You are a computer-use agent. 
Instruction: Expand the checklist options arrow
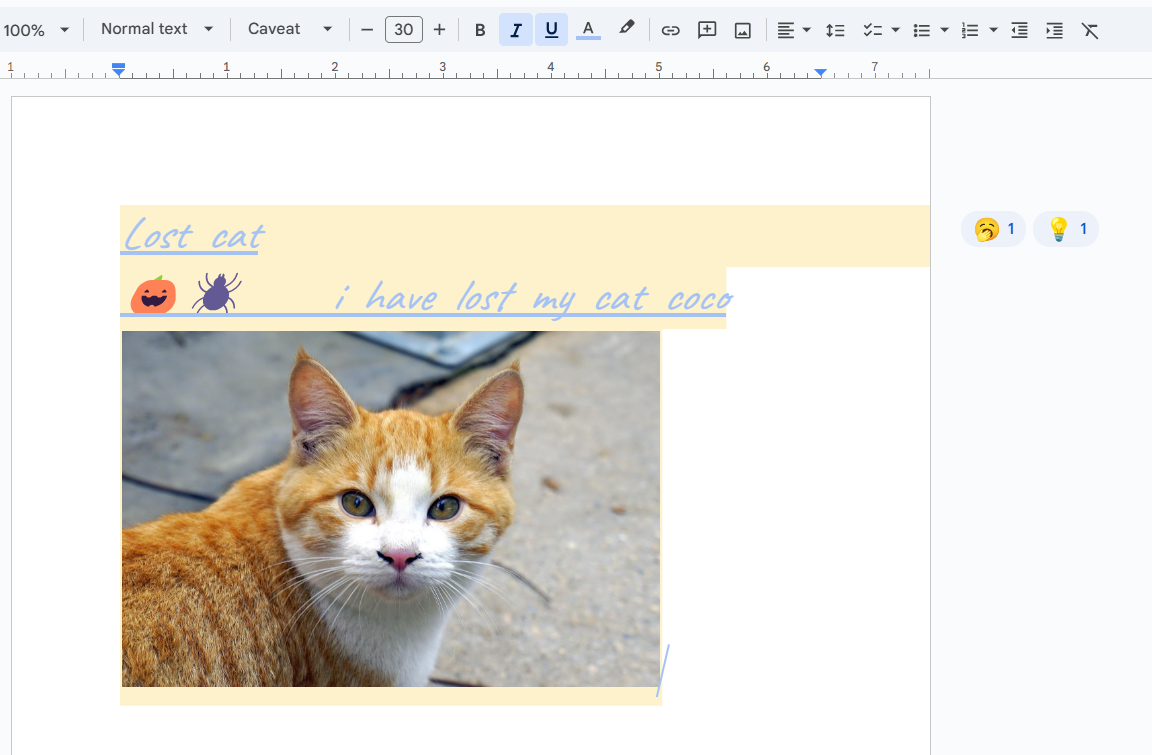coord(896,30)
